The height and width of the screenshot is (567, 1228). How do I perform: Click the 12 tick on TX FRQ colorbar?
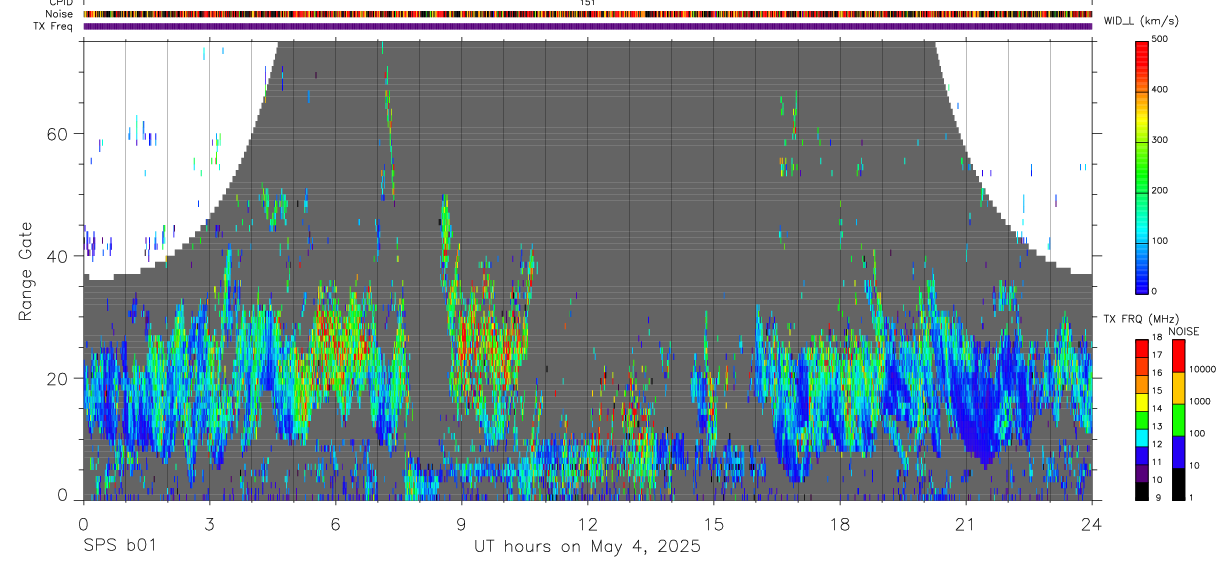[x=1157, y=444]
